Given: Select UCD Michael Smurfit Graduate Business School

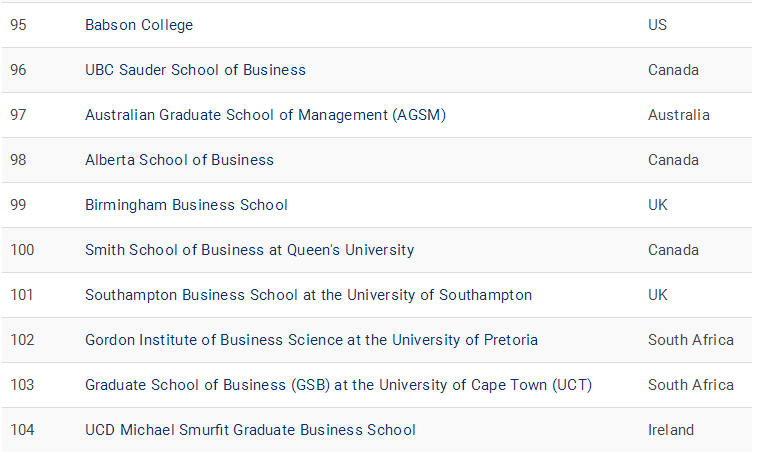Looking at the screenshot, I should [x=250, y=430].
